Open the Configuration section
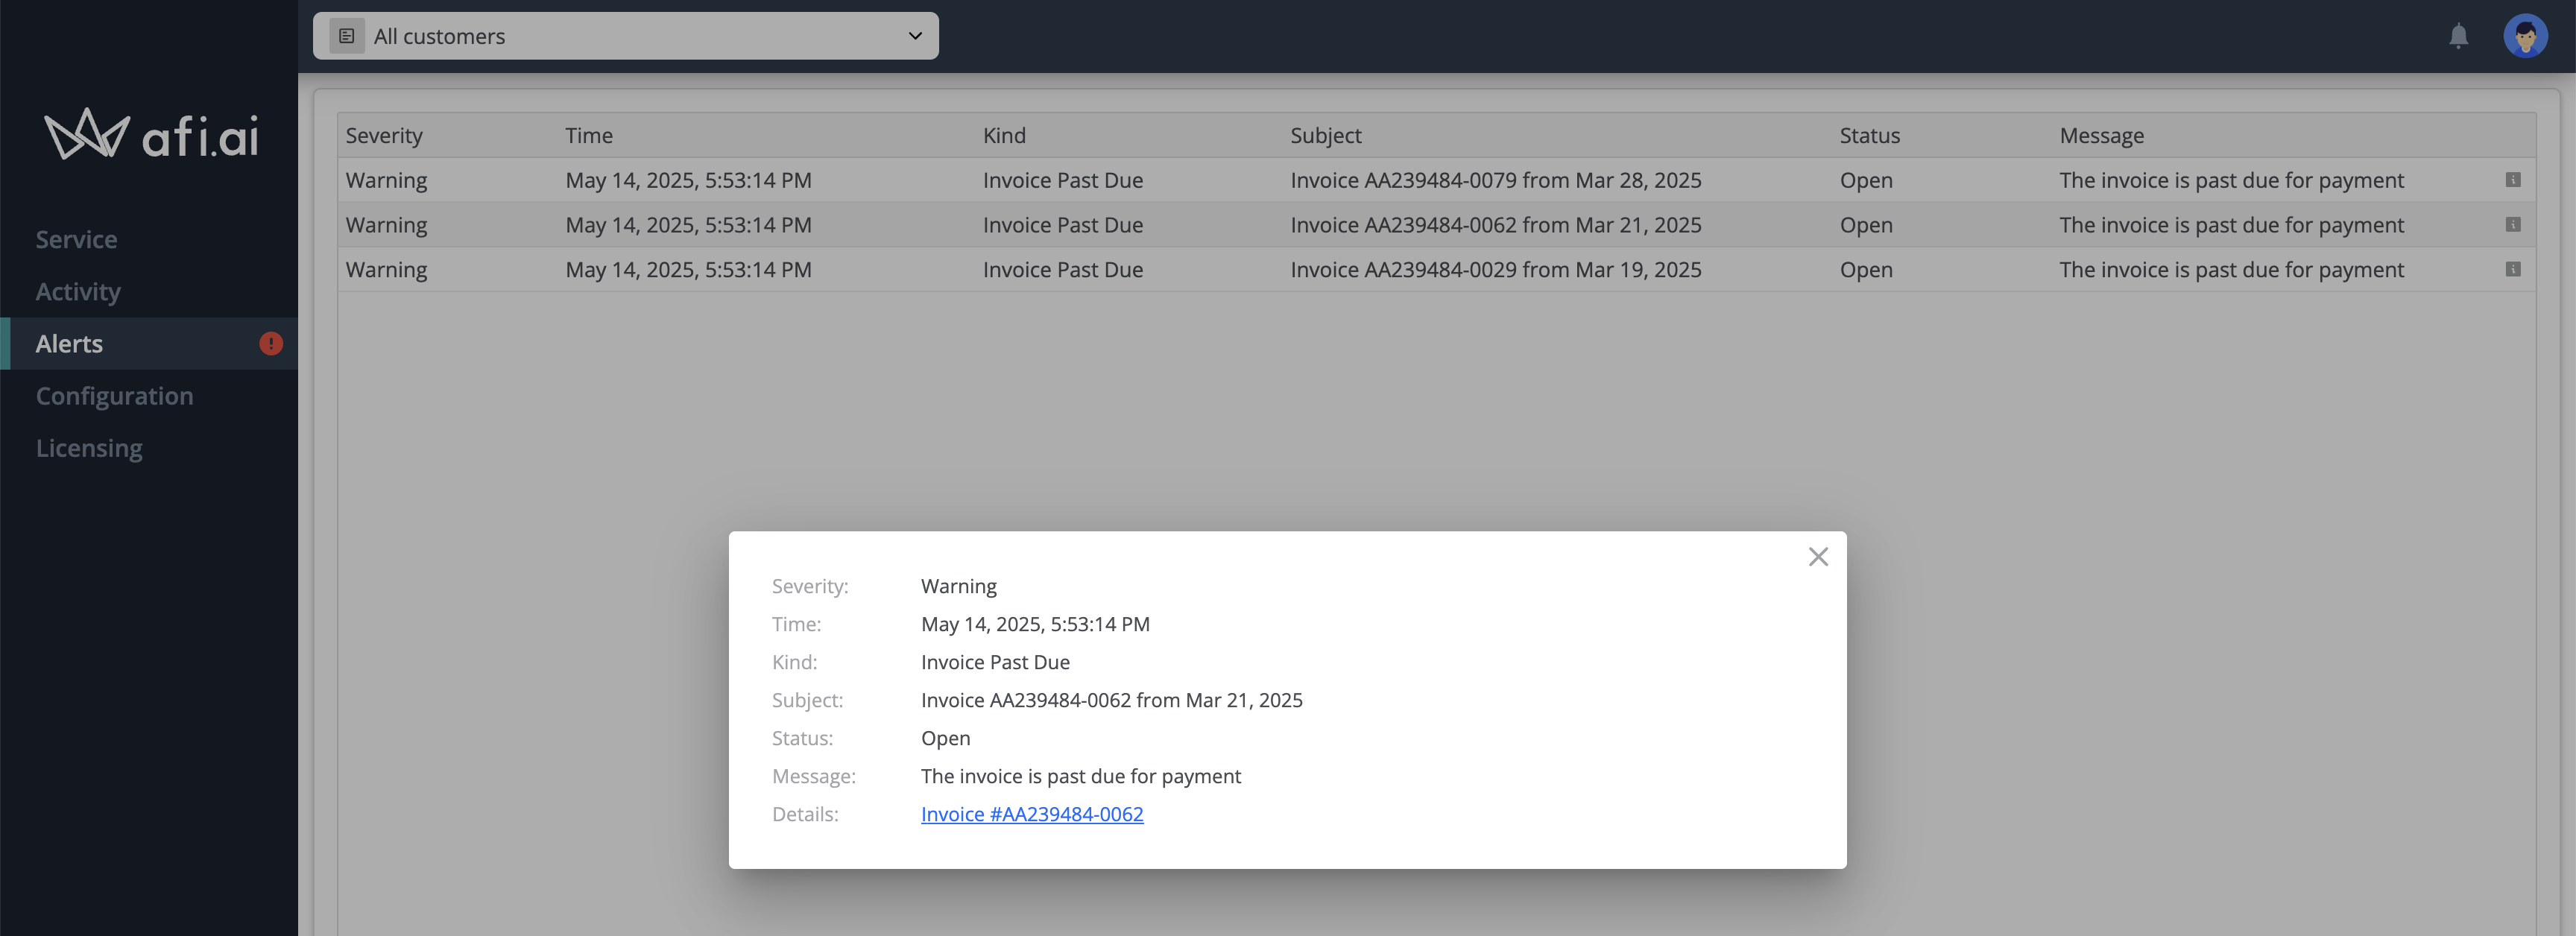The height and width of the screenshot is (936, 2576). 114,395
